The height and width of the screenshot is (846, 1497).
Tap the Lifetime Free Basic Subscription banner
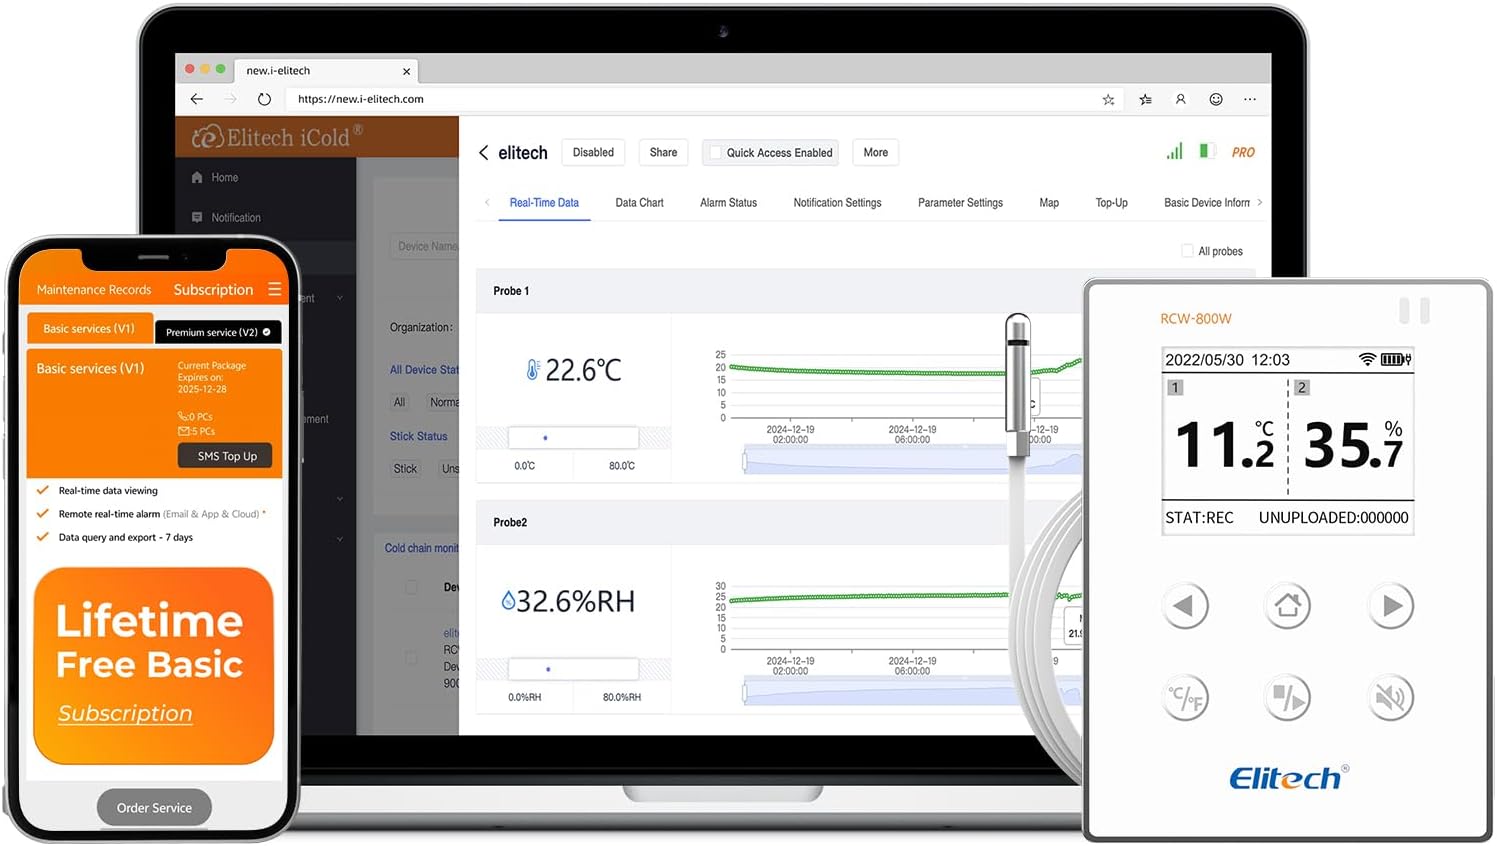point(154,666)
